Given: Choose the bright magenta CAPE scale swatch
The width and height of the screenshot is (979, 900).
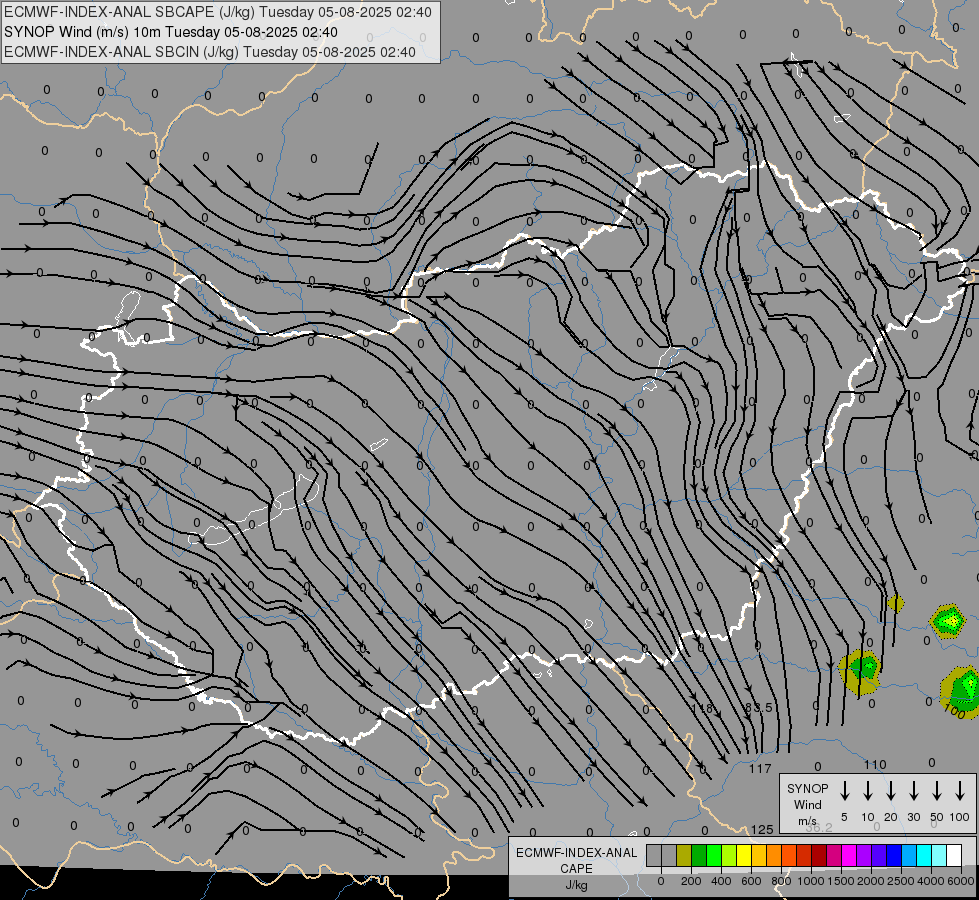Looking at the screenshot, I should click(849, 856).
